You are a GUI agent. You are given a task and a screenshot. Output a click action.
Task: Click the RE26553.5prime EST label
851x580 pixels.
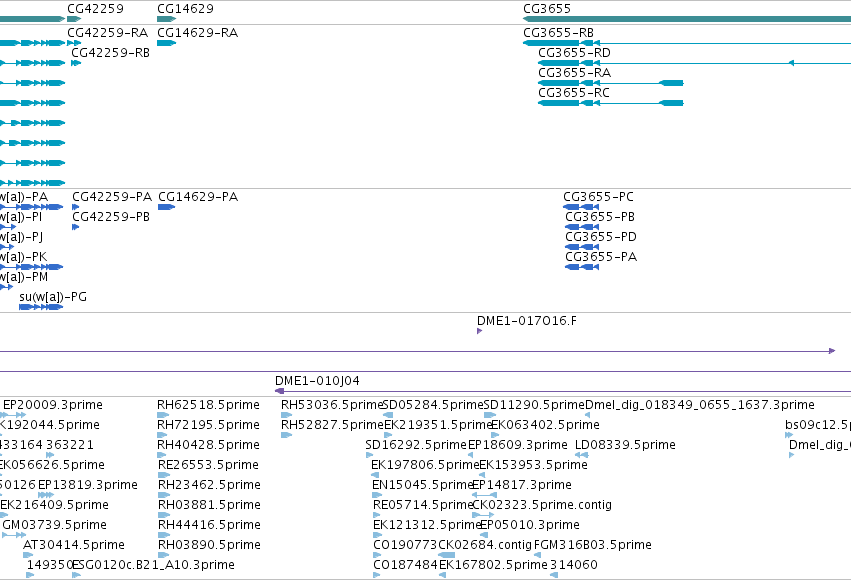[x=208, y=465]
